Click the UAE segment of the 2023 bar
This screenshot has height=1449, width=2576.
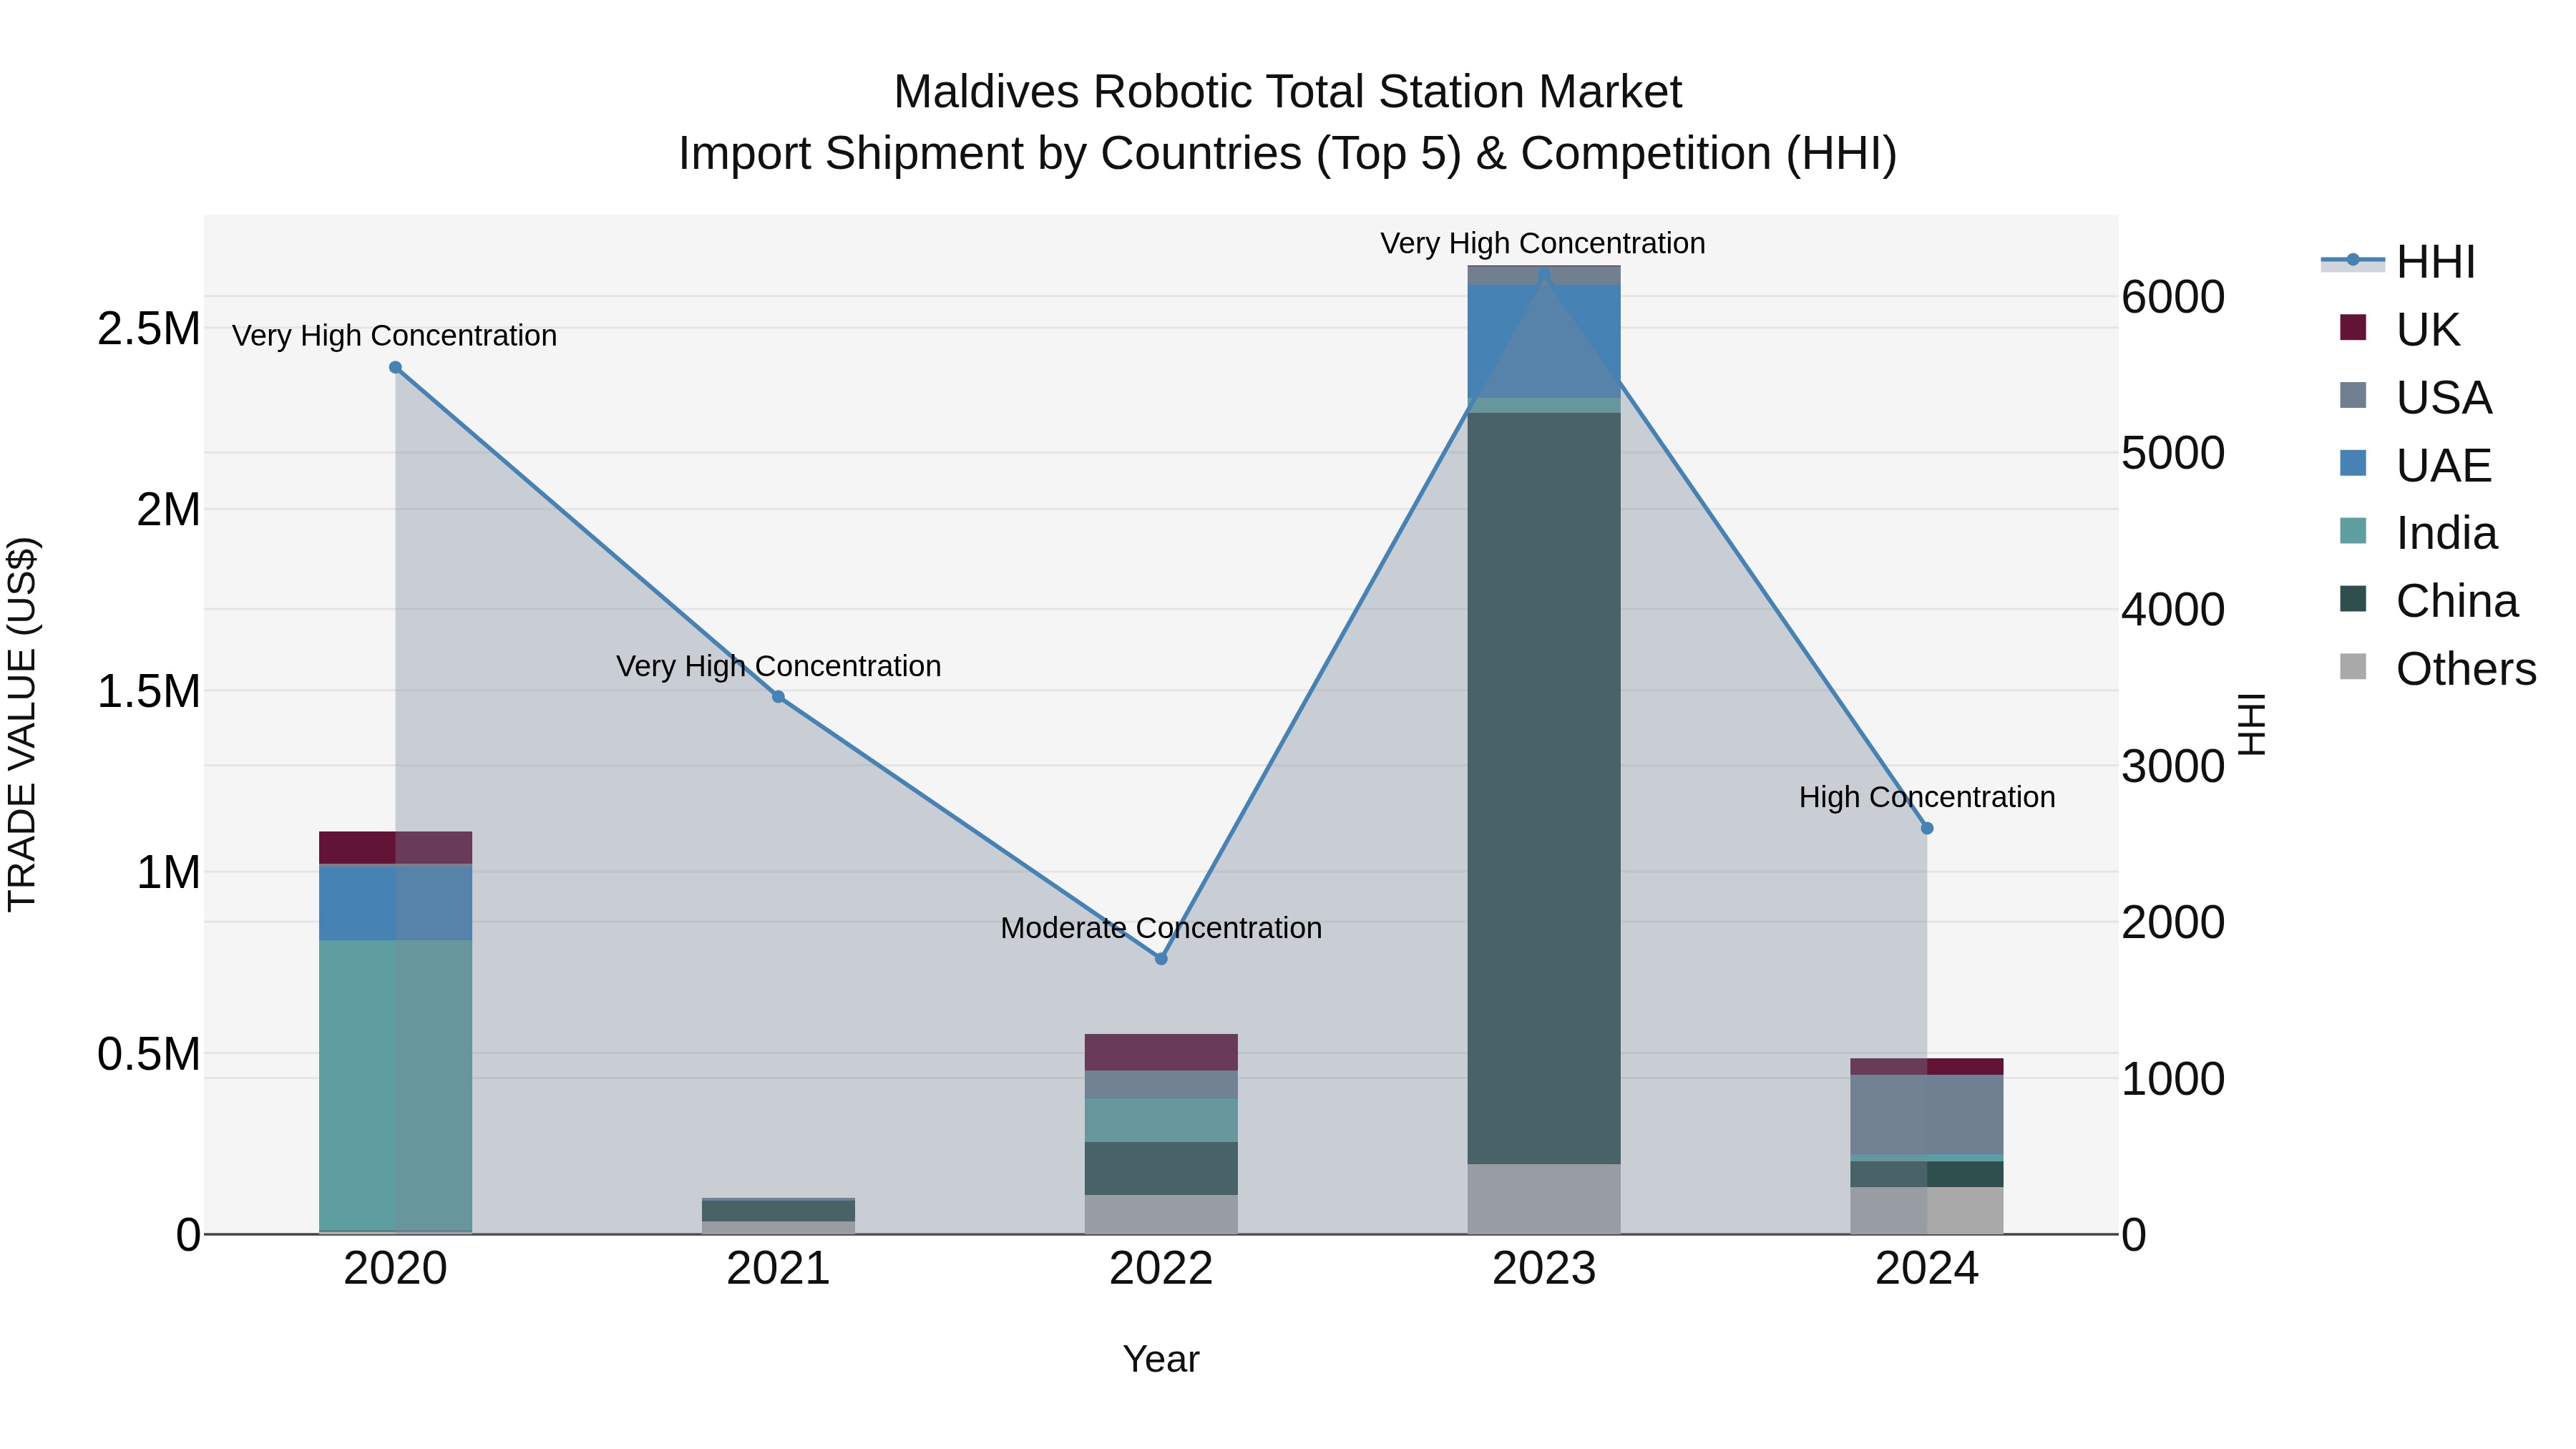click(x=1544, y=341)
